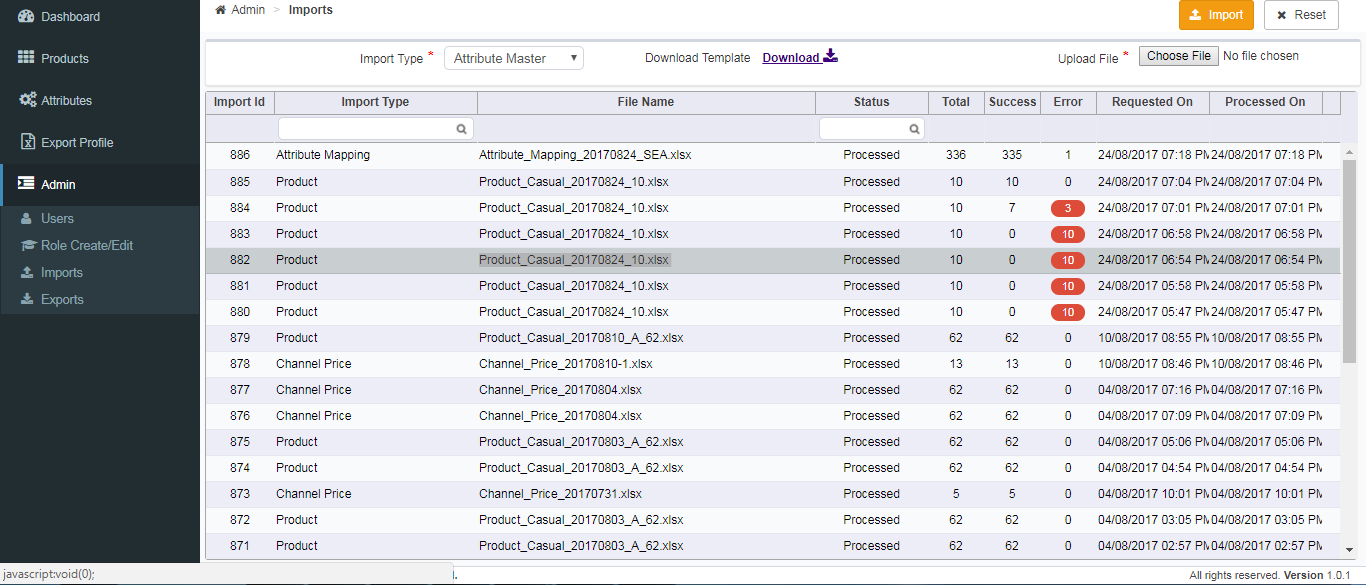Click the Download template link

pos(791,58)
